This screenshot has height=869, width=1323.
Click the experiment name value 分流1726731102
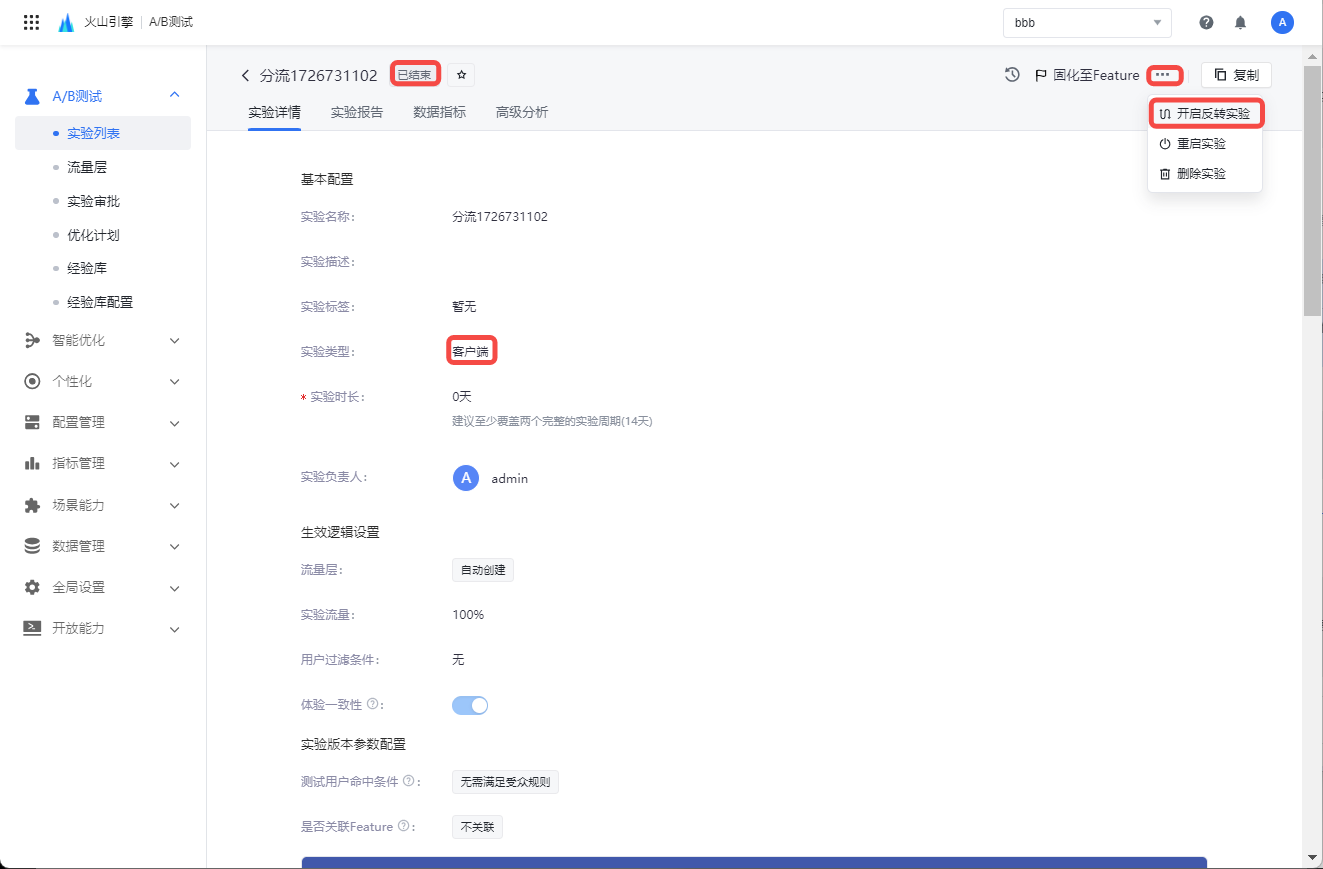point(500,217)
